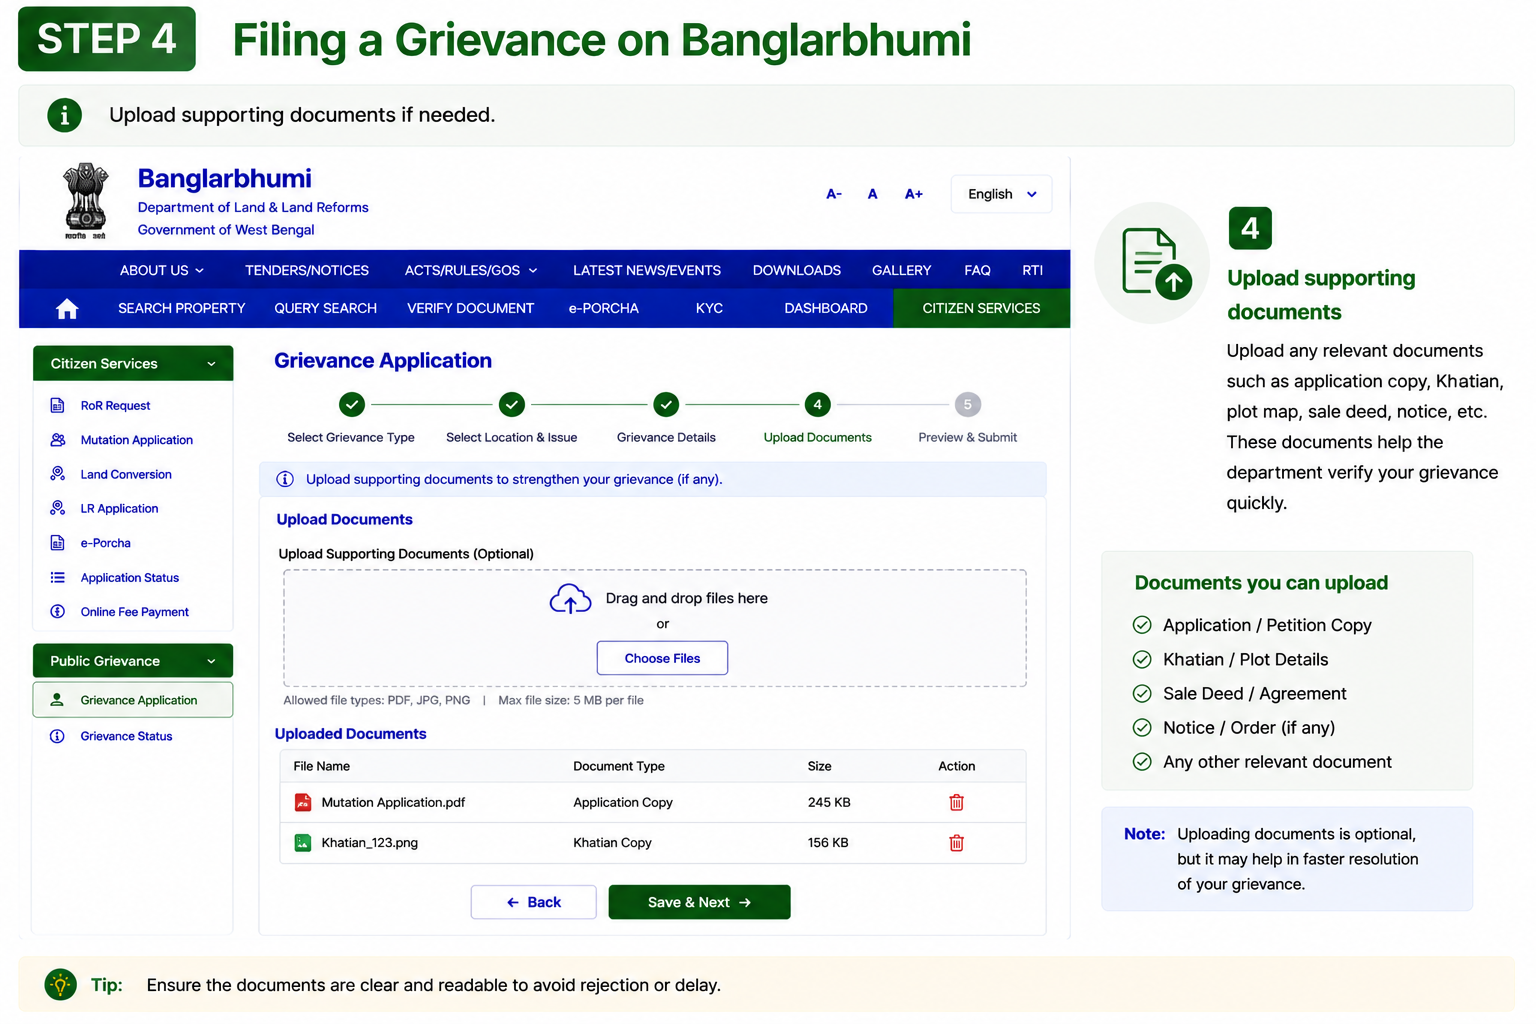Jump to step 5 Preview & Submit

[x=967, y=405]
